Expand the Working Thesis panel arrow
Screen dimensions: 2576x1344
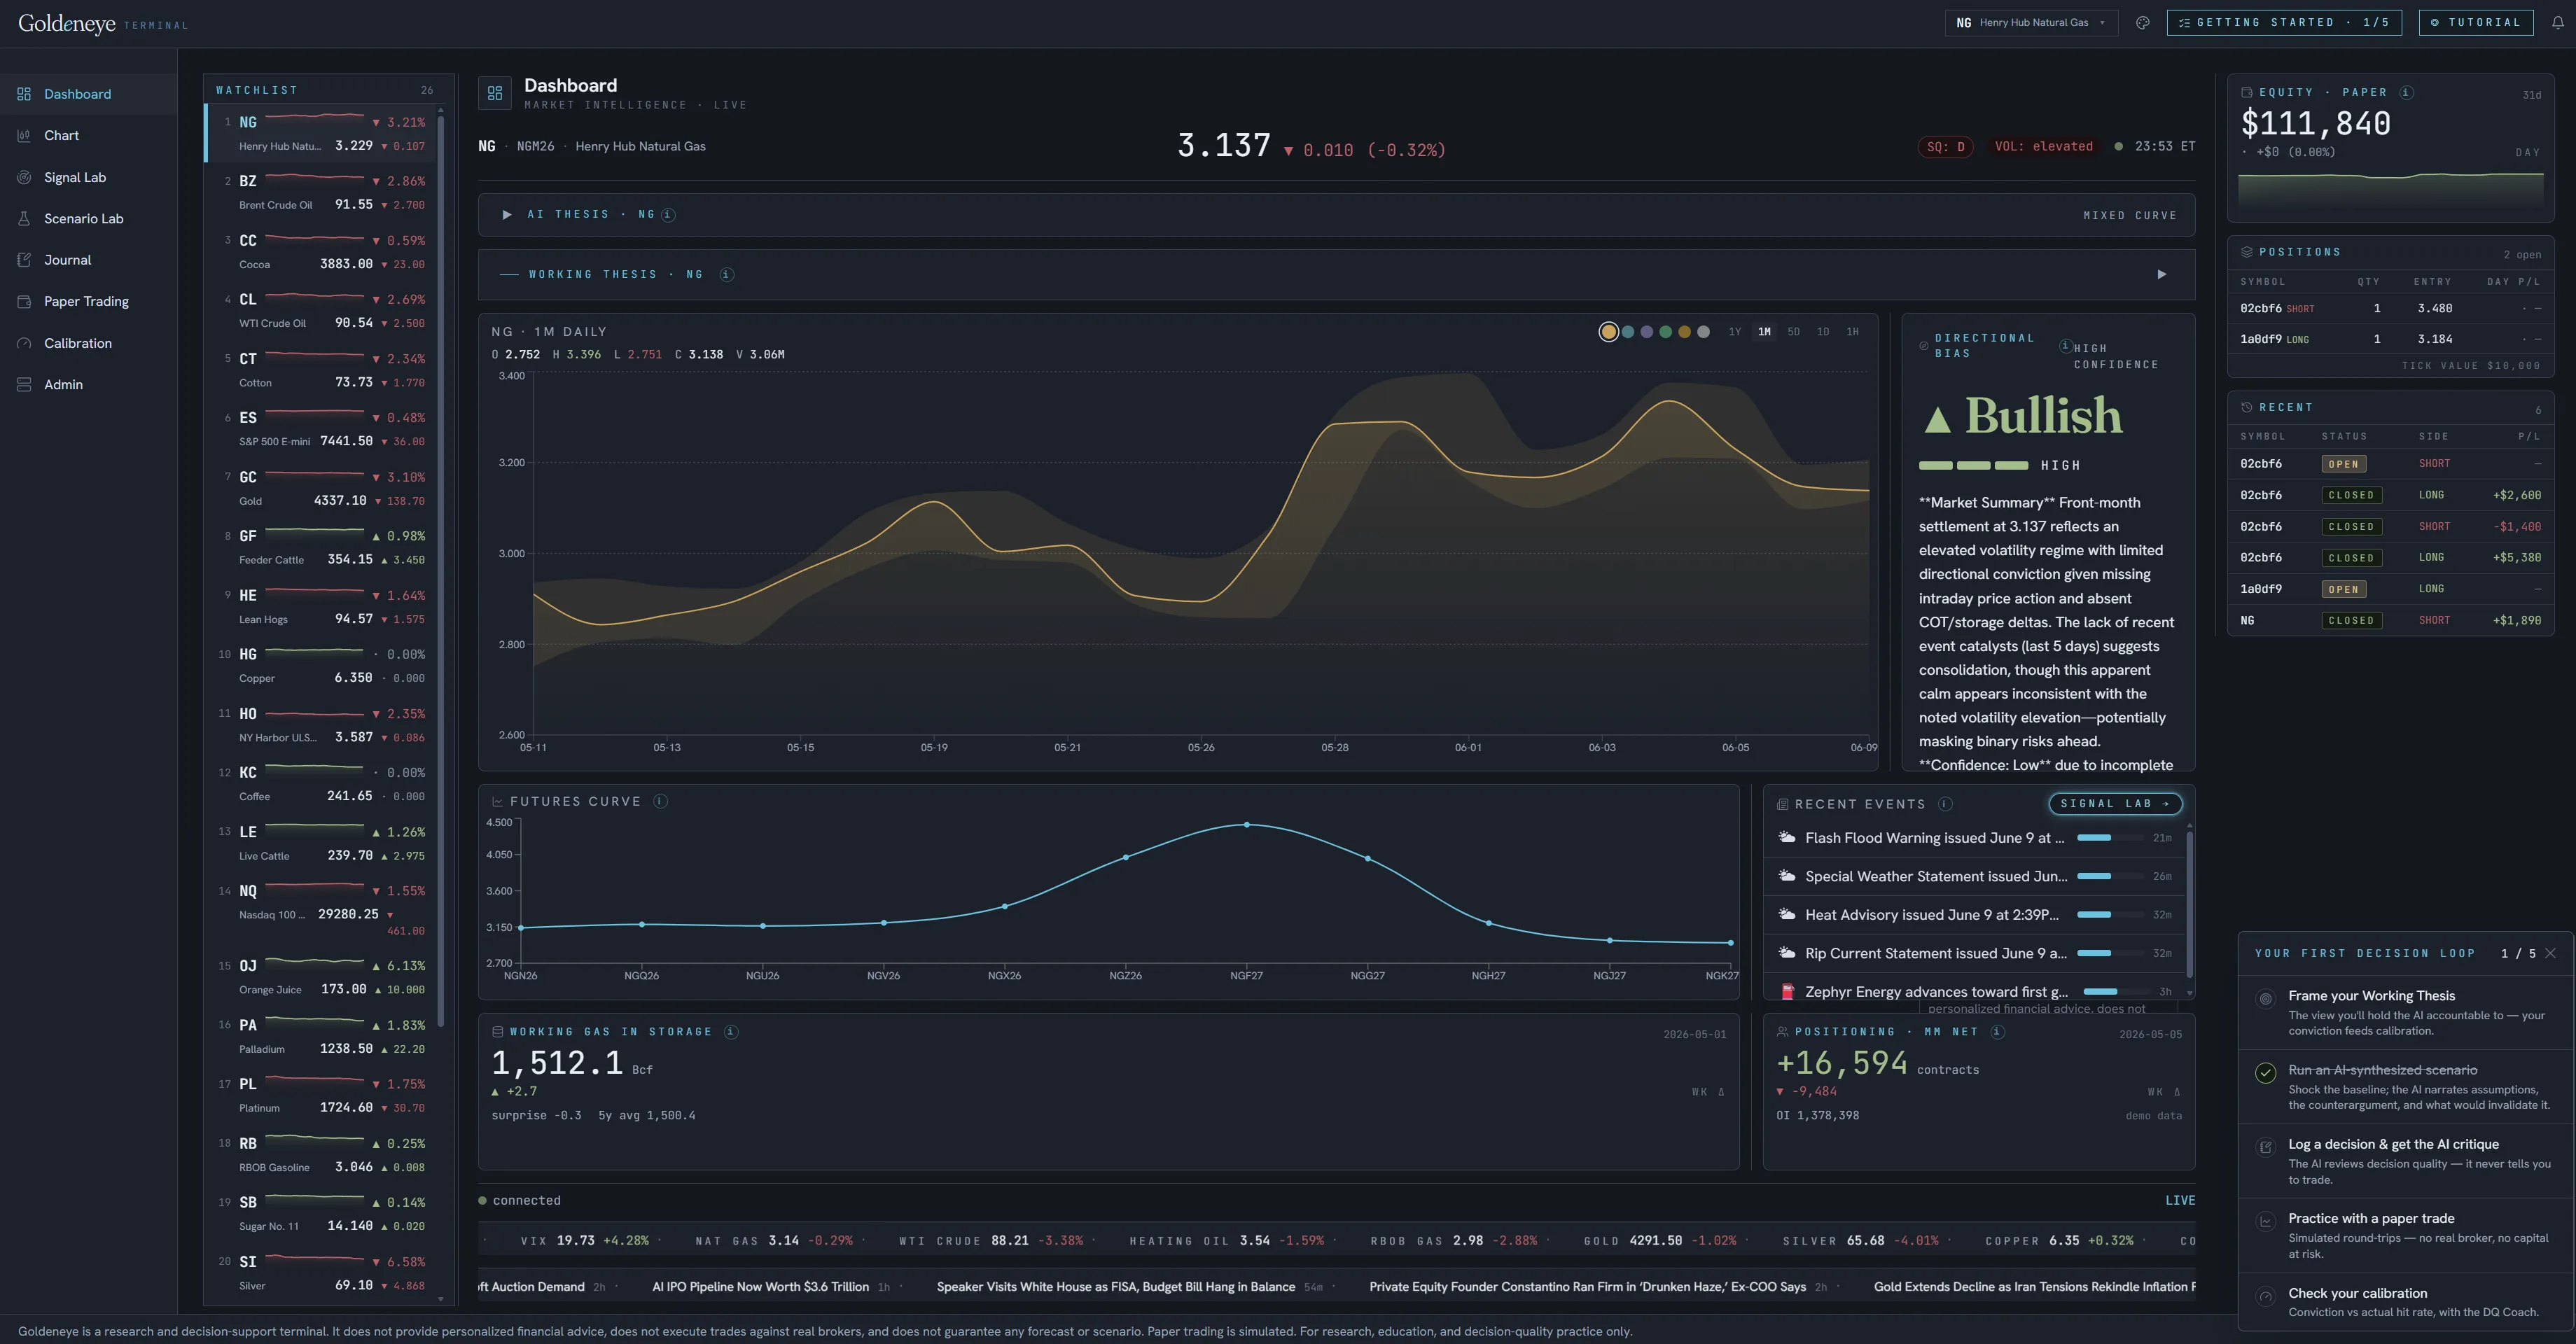(x=2161, y=275)
